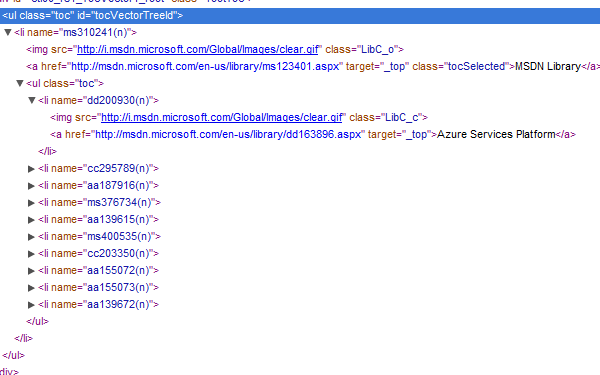Select the li name="ms376734(n)" tag text

99,203
